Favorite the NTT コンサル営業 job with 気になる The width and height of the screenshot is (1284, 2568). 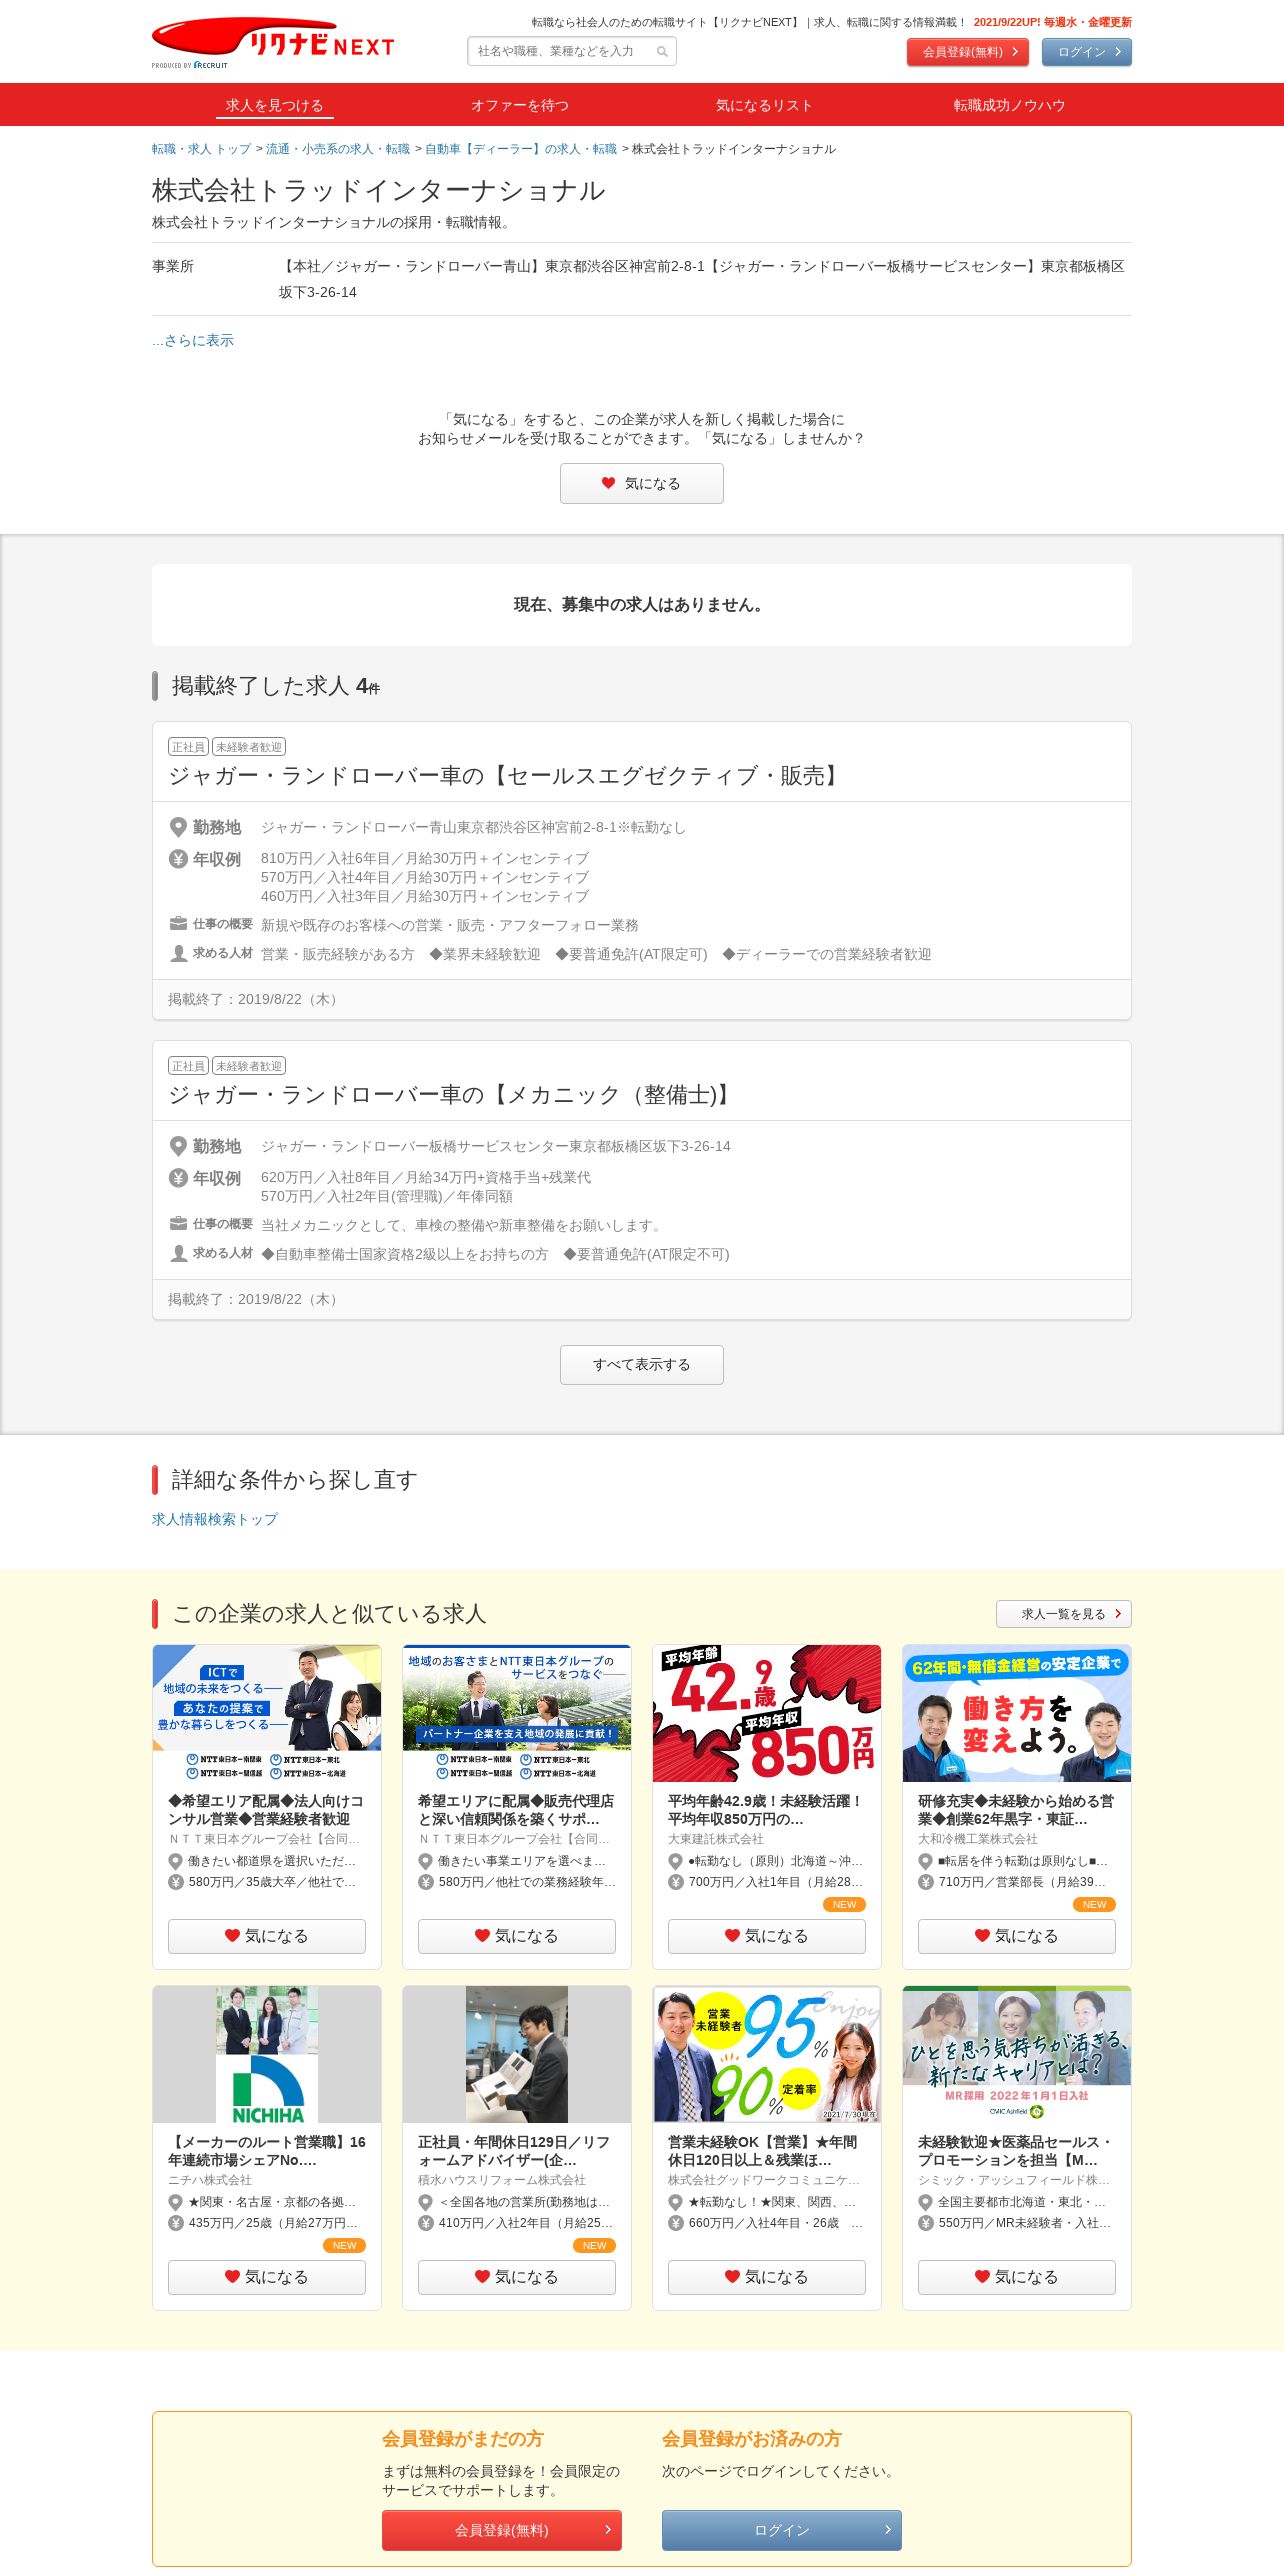click(267, 1936)
